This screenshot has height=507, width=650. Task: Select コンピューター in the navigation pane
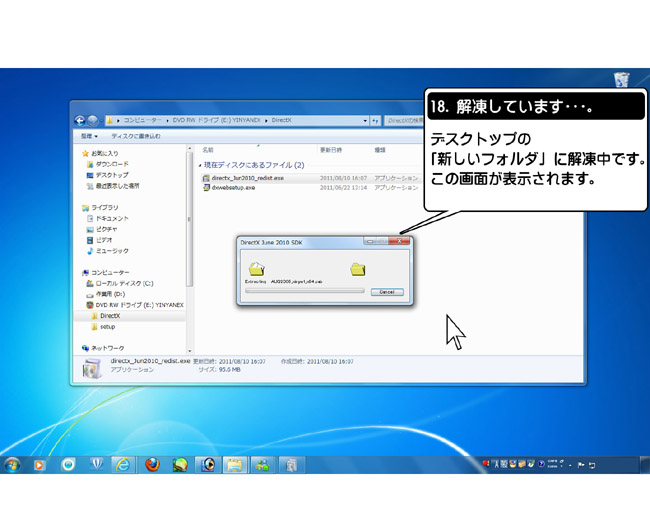point(106,273)
